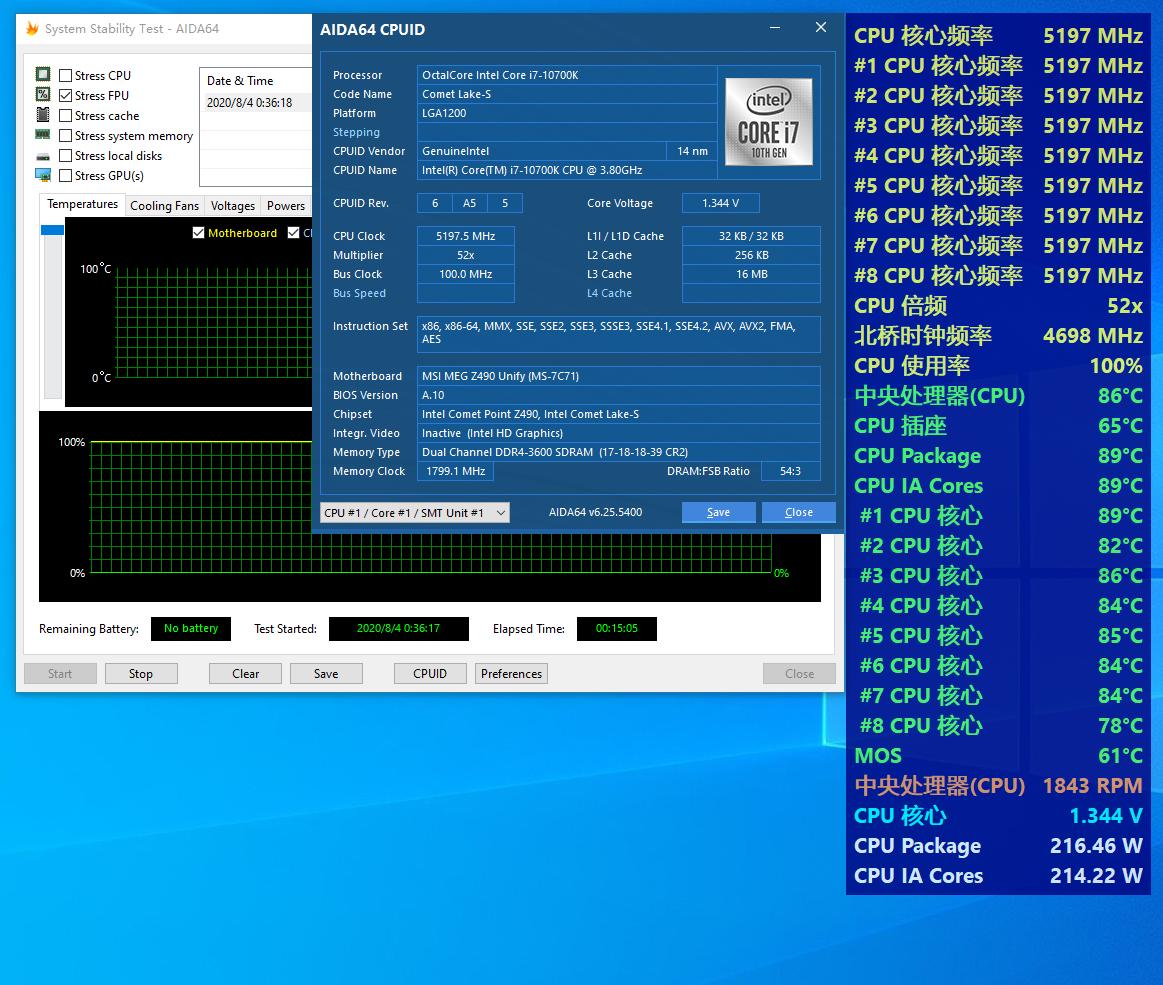Click the Memory Clock value 1799.1 MHz

click(x=455, y=471)
